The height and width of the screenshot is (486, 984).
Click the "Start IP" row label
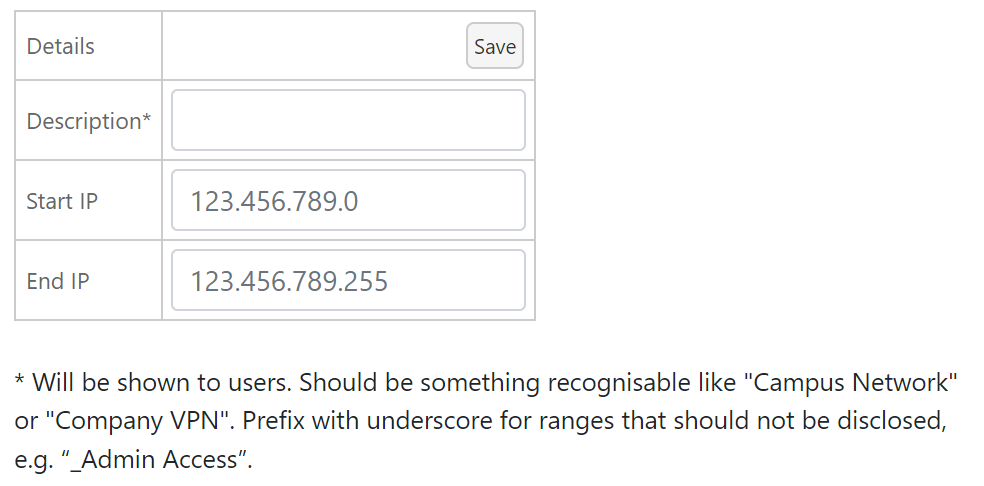tap(62, 201)
